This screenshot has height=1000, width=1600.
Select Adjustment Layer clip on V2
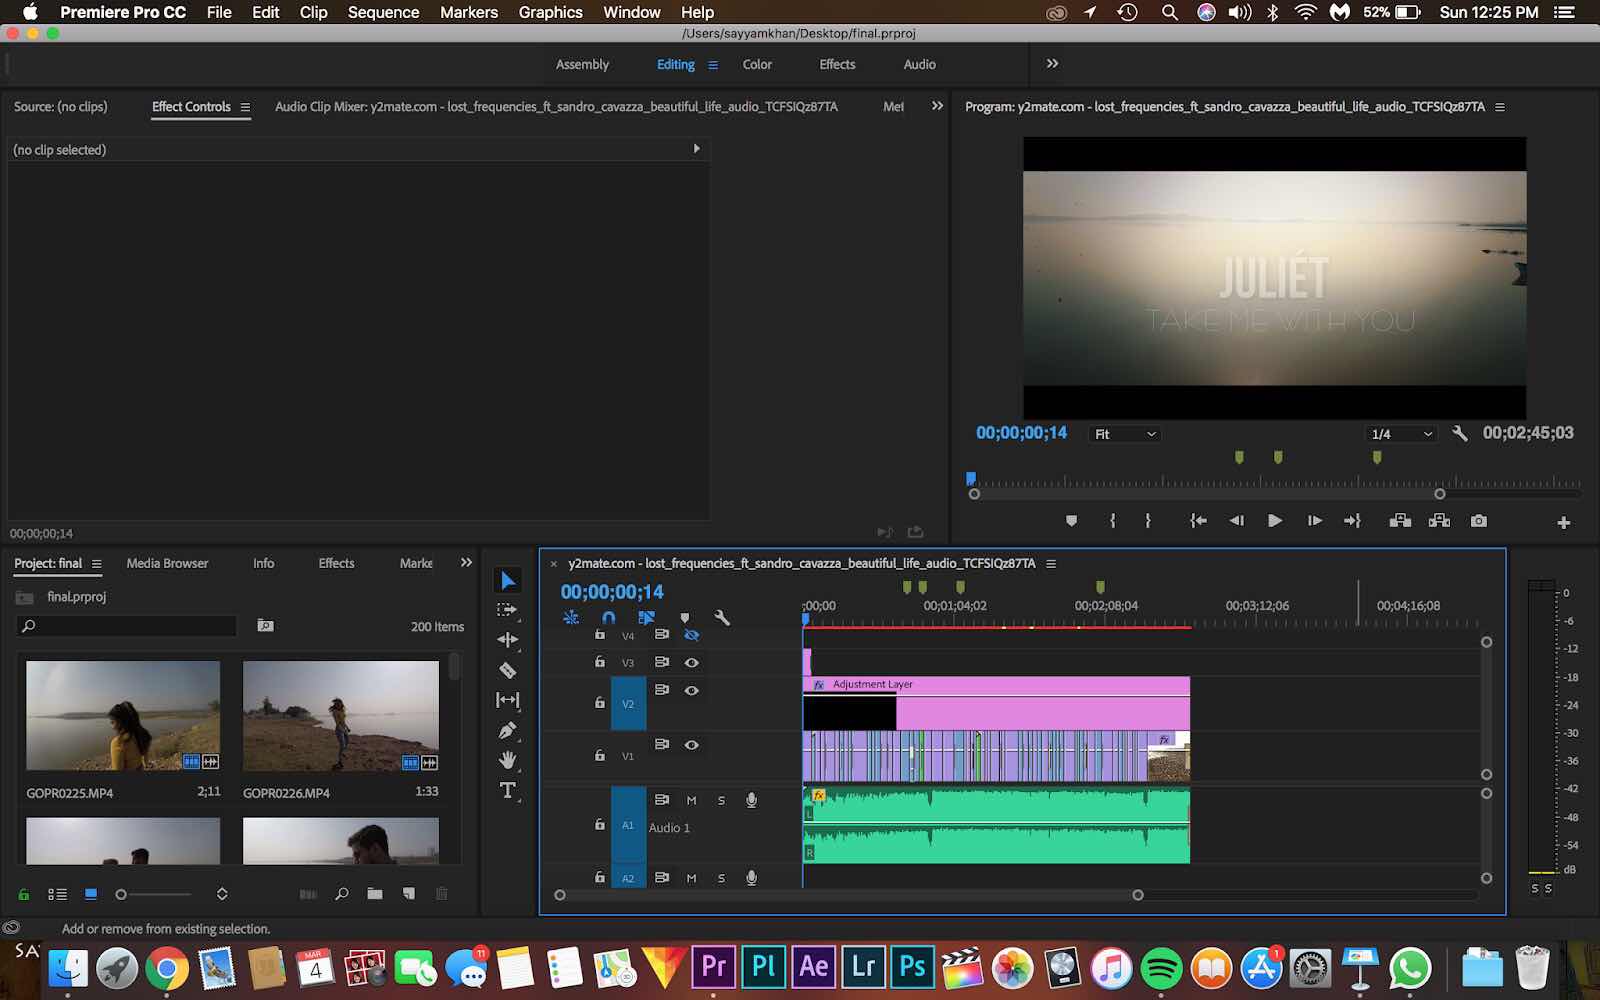pyautogui.click(x=996, y=704)
